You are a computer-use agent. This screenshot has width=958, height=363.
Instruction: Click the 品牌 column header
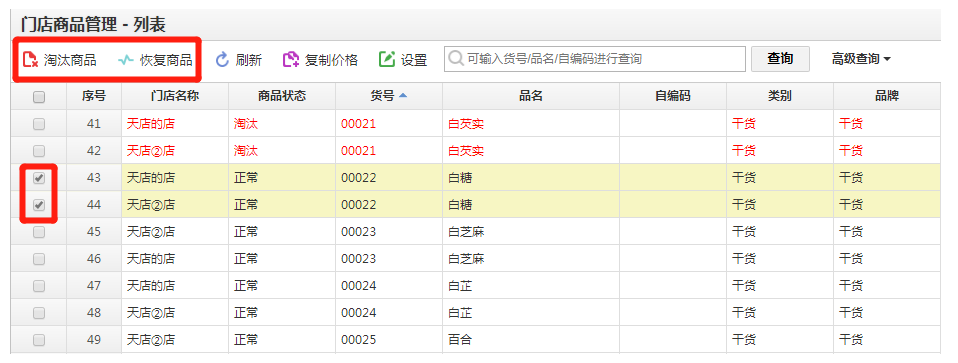[x=887, y=96]
